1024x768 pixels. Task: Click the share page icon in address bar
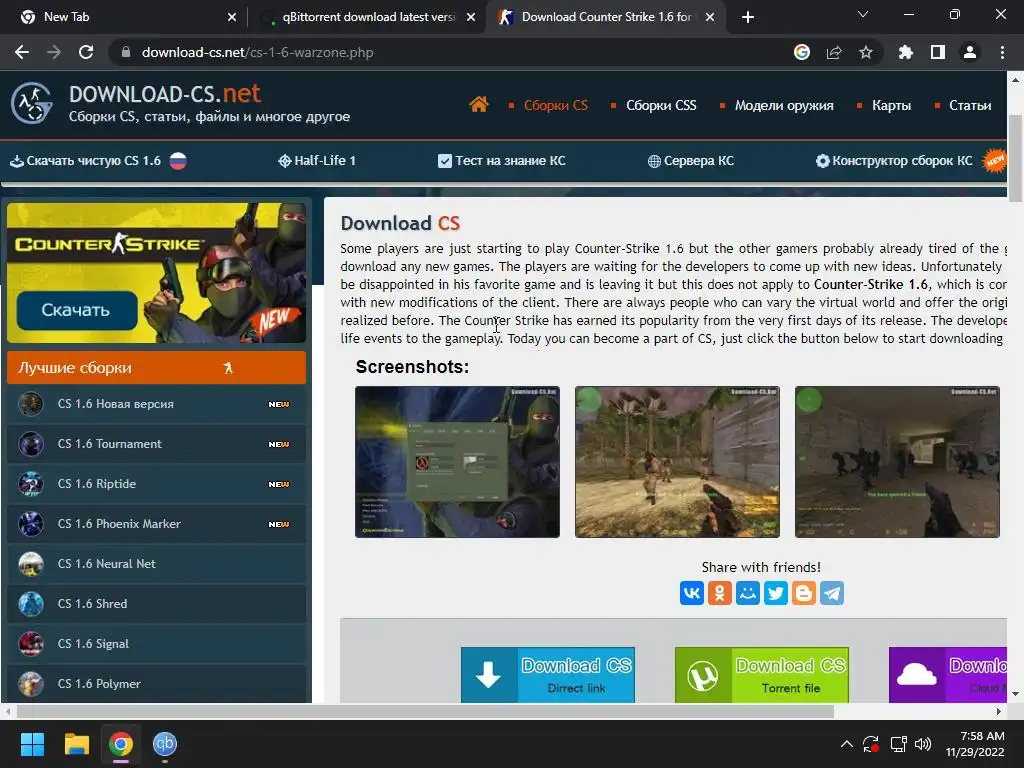(x=834, y=52)
